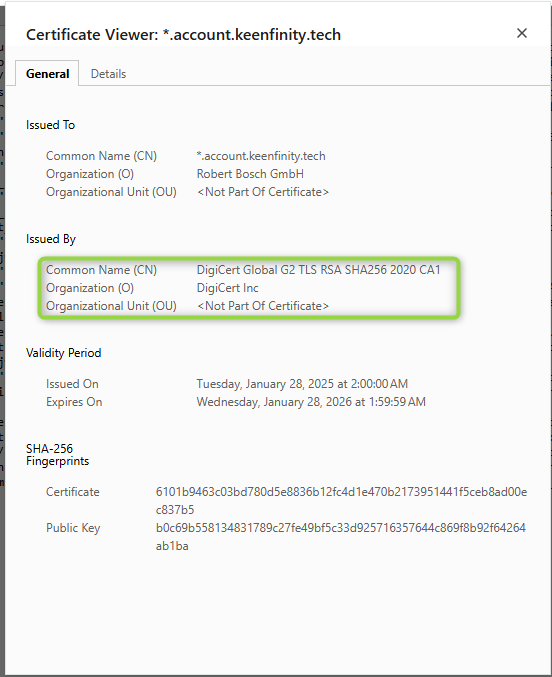Click the Robert Bosch GmbH organization value

250,174
